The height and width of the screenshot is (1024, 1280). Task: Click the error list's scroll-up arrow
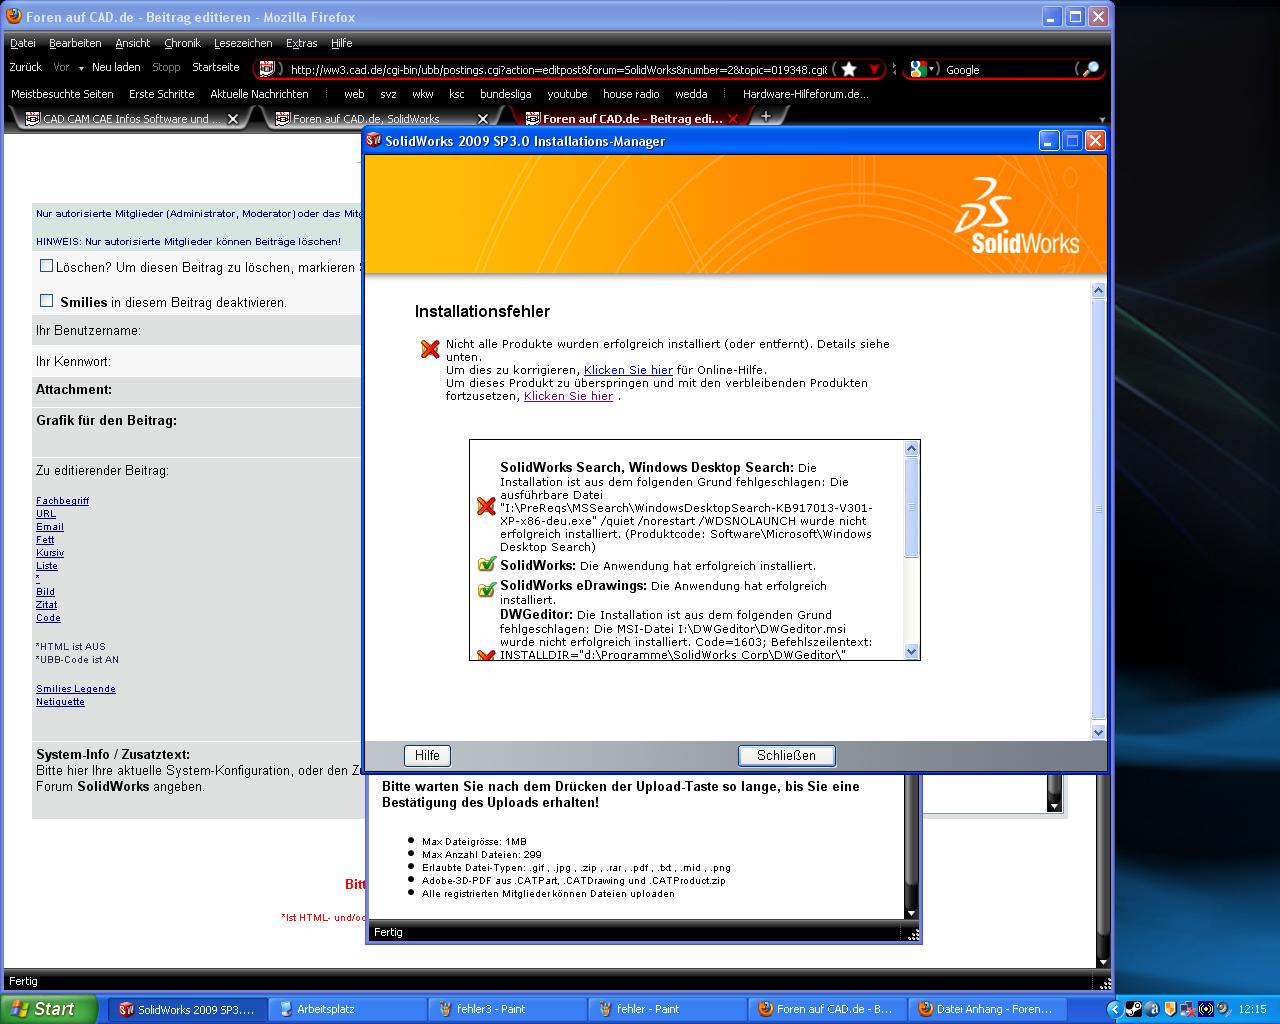(911, 449)
